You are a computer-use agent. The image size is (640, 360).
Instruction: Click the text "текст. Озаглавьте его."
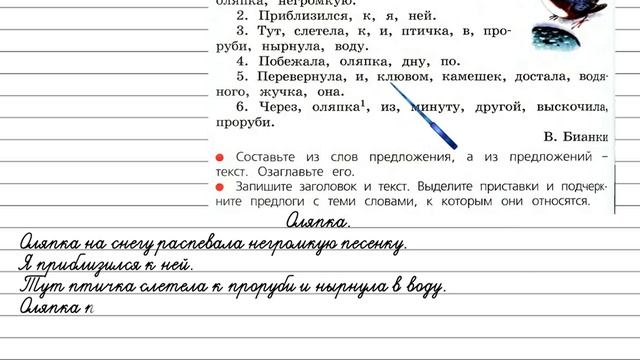tap(285, 172)
